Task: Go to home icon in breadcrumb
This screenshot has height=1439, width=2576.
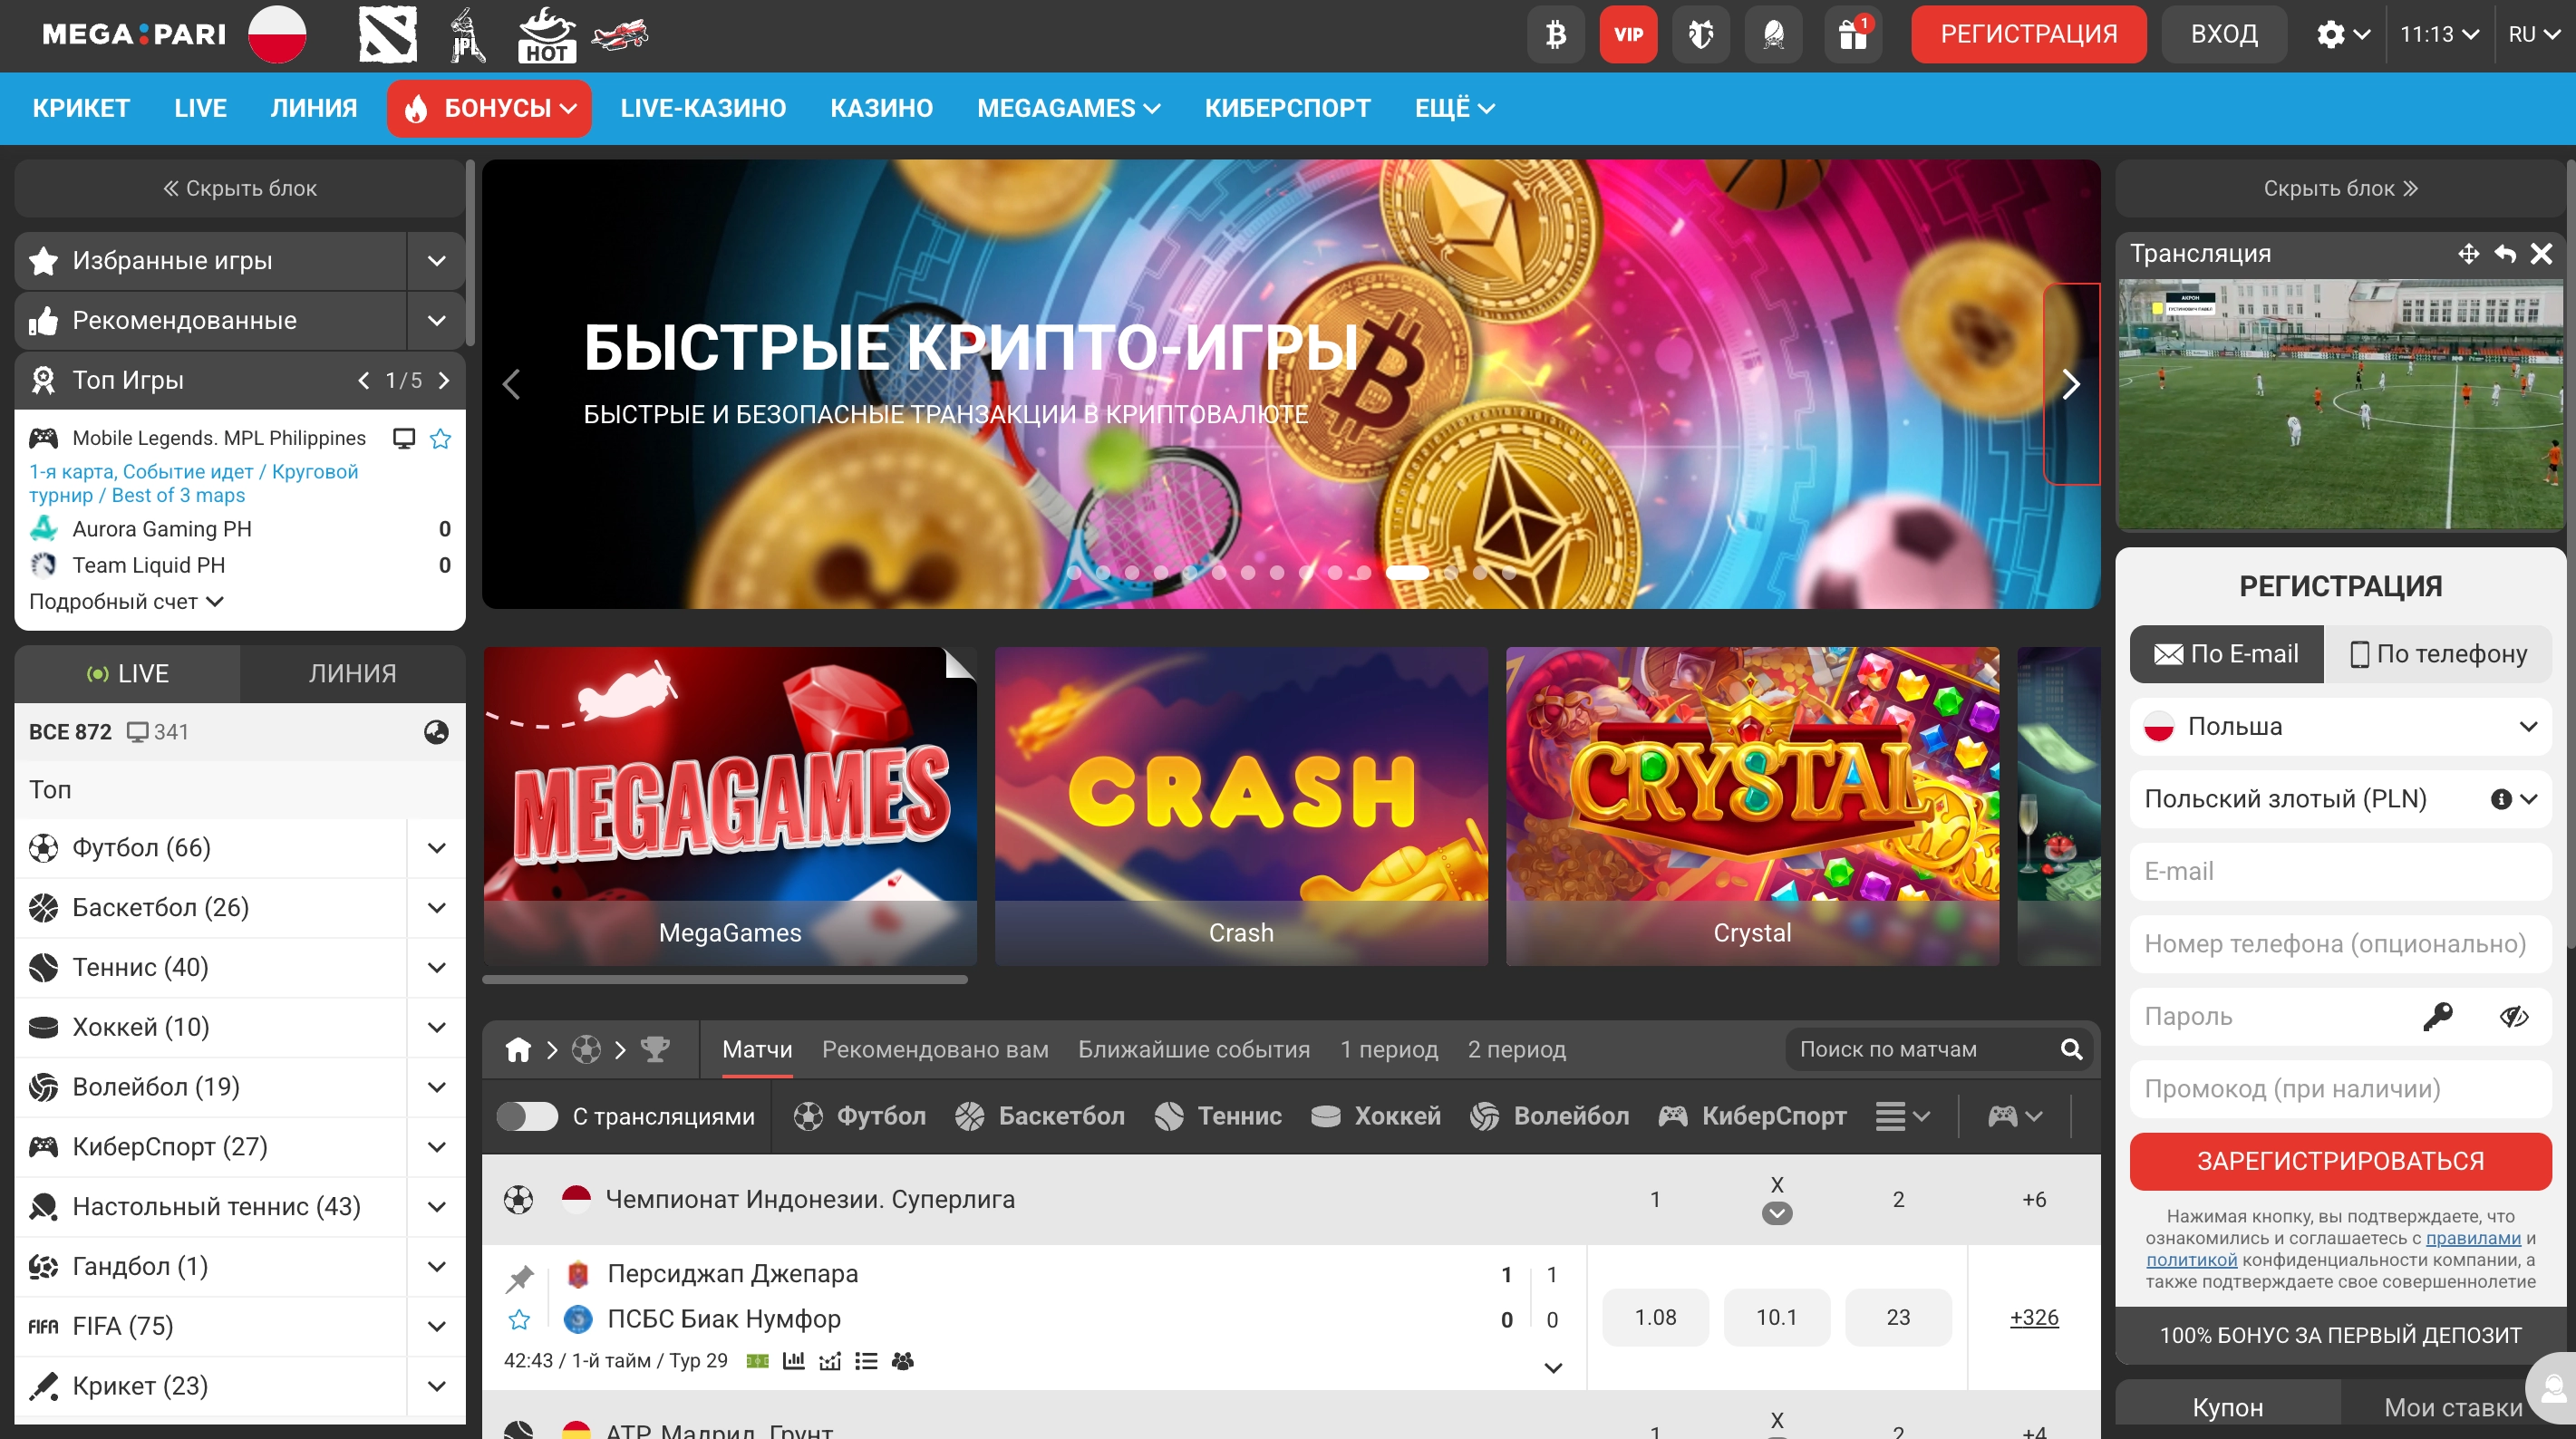Action: pos(518,1049)
